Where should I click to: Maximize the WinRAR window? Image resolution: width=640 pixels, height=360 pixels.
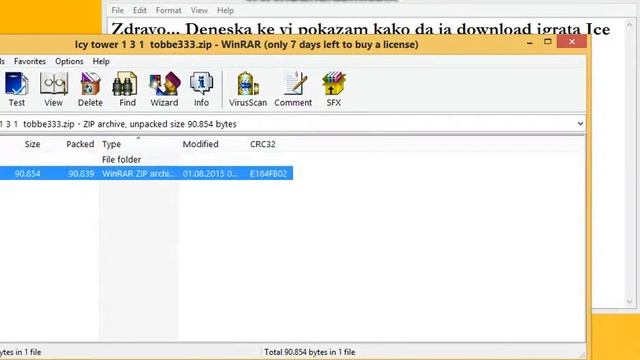tap(548, 42)
